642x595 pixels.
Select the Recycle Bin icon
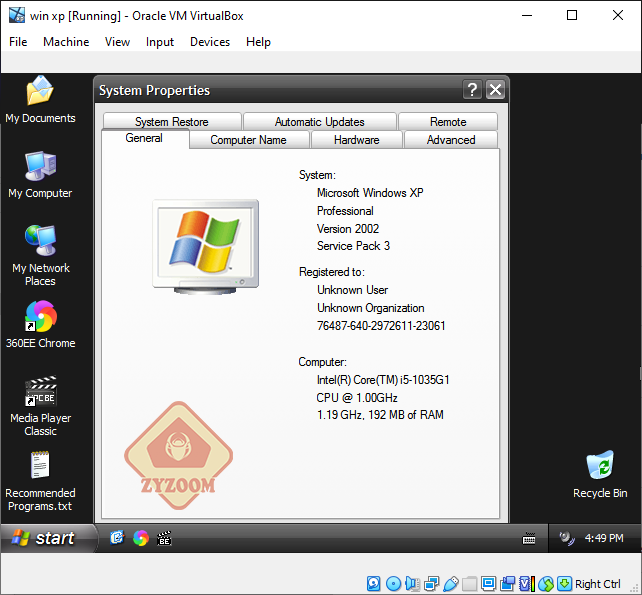pos(600,475)
